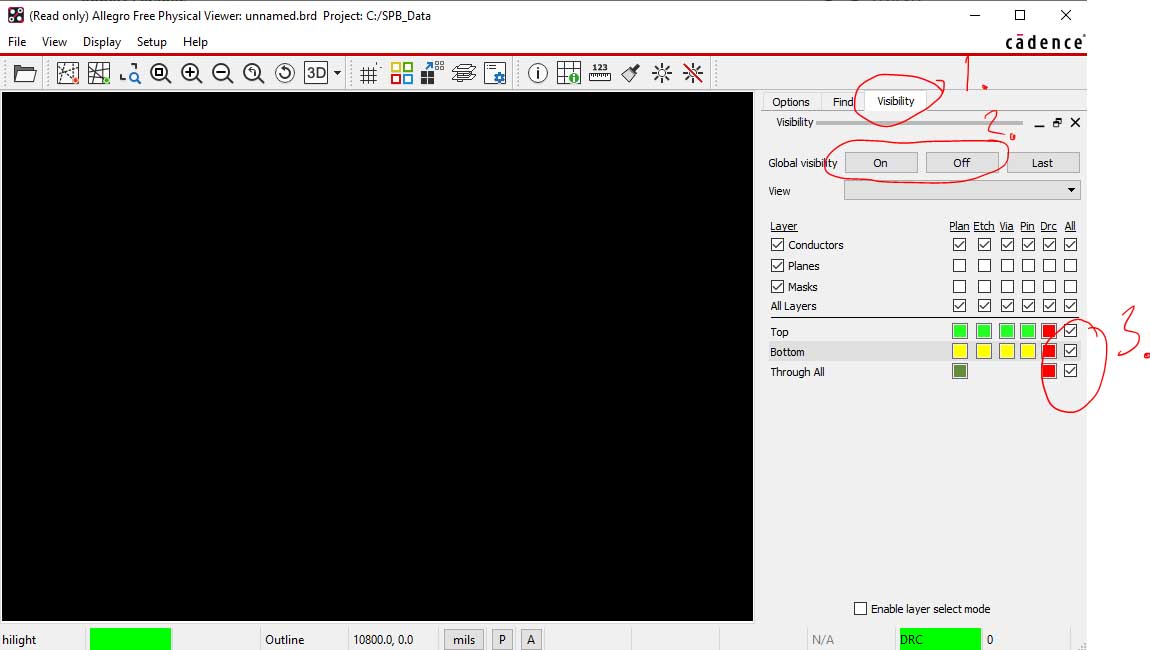Select the Measure ruler tool icon
Screen dimensions: 1150x650
tap(599, 73)
